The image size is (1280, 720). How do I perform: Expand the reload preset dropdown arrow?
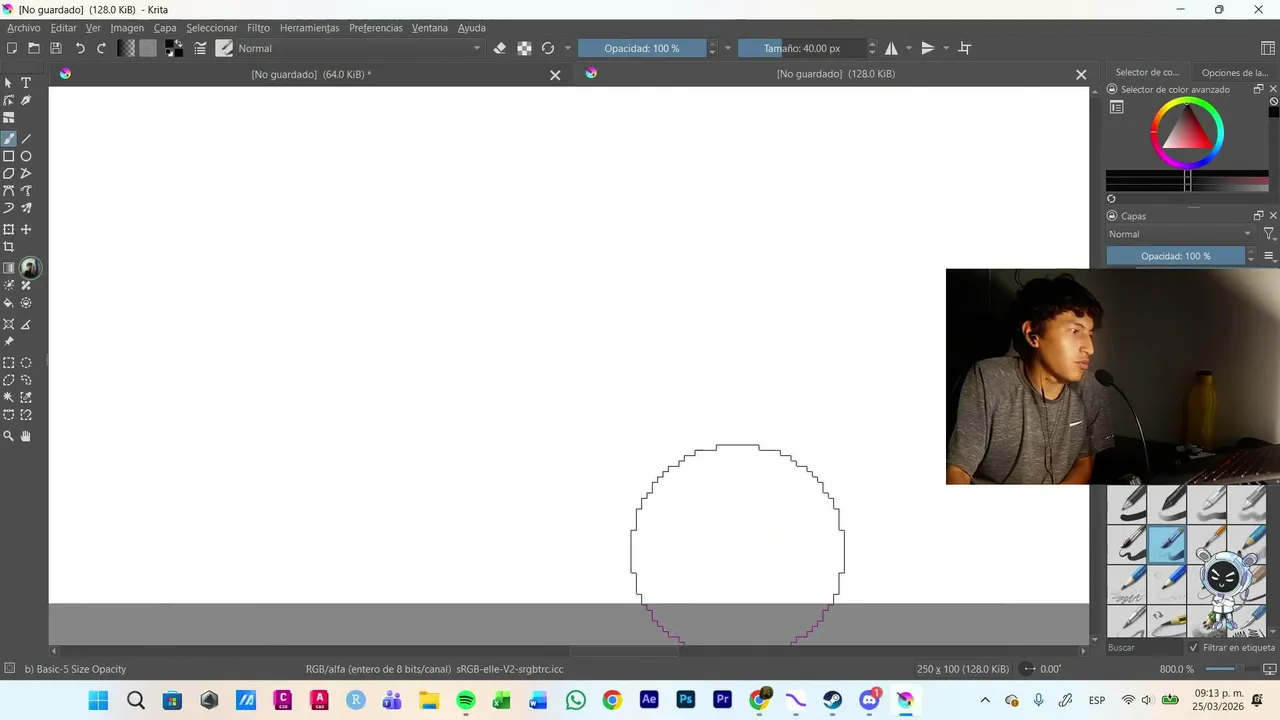(x=568, y=48)
